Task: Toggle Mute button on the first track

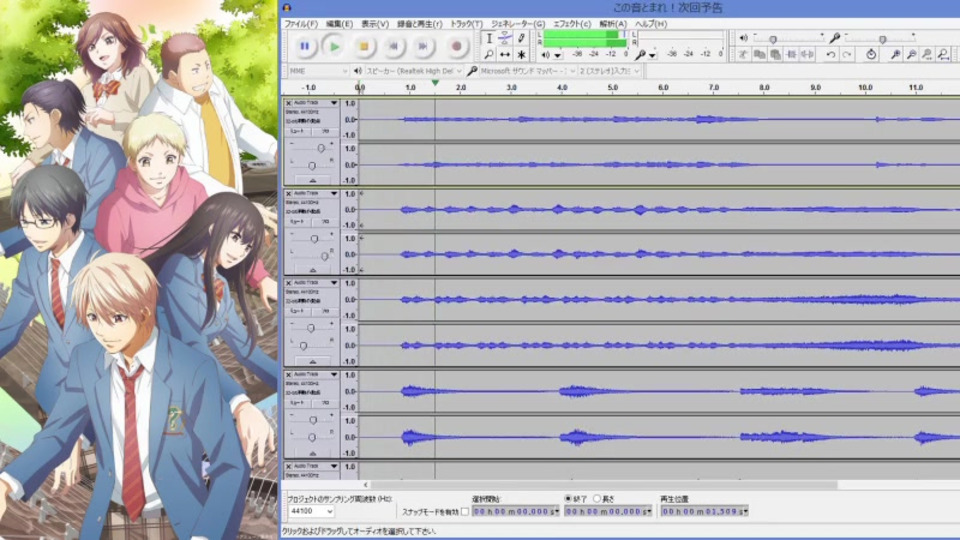Action: coord(298,131)
